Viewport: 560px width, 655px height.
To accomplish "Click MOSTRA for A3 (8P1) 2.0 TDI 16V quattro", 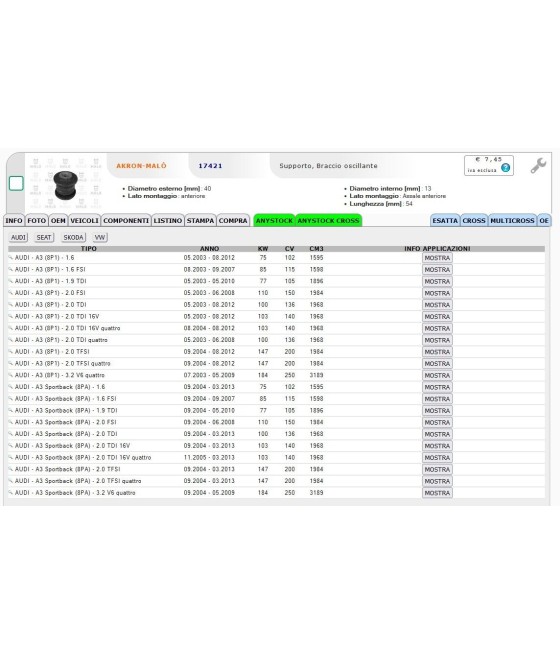I will click(x=437, y=328).
